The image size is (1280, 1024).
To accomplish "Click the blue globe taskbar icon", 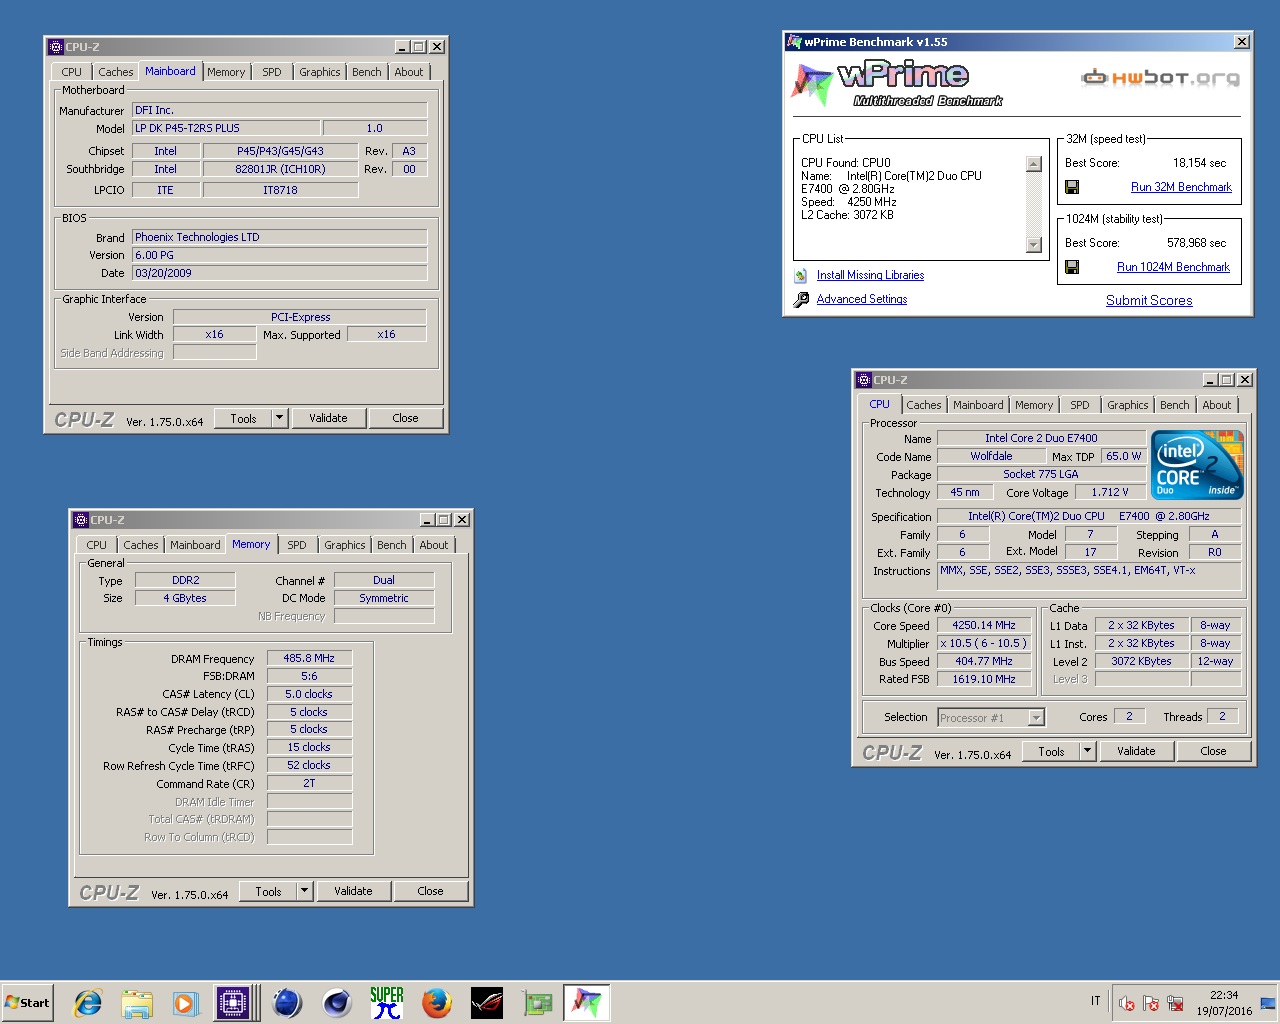I will [287, 1002].
